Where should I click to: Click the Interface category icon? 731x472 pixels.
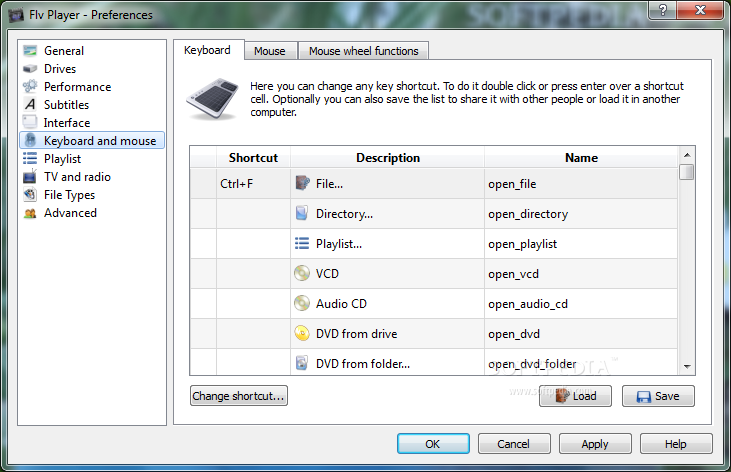(30, 122)
